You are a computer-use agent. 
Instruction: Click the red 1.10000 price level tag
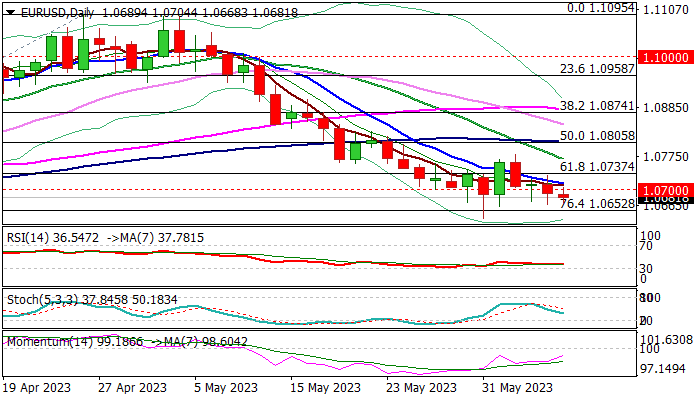[664, 58]
